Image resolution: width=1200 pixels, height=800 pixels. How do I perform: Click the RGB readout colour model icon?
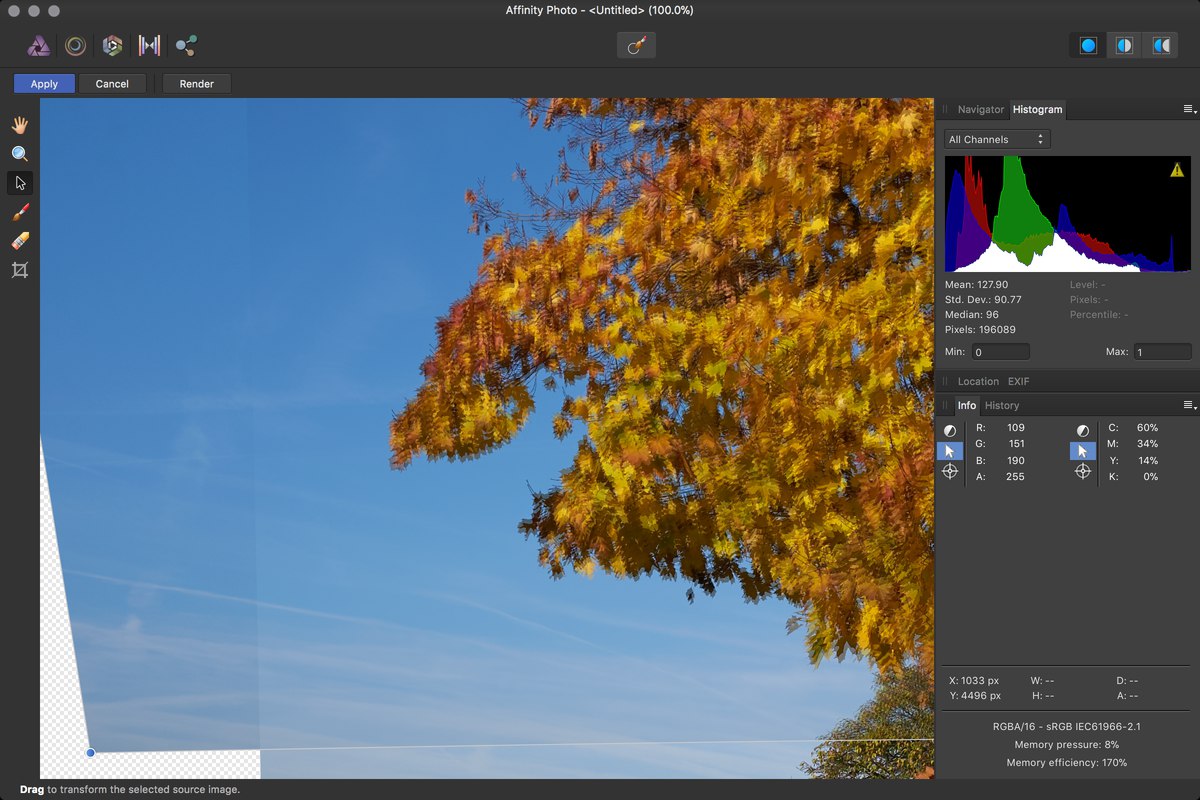click(x=950, y=431)
